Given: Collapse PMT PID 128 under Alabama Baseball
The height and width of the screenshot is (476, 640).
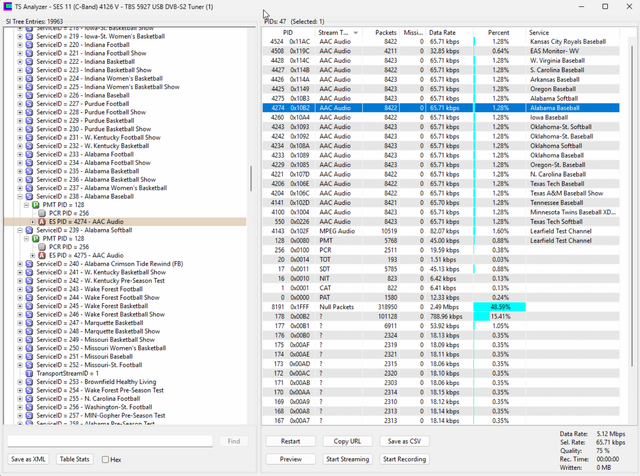Looking at the screenshot, I should (27, 205).
